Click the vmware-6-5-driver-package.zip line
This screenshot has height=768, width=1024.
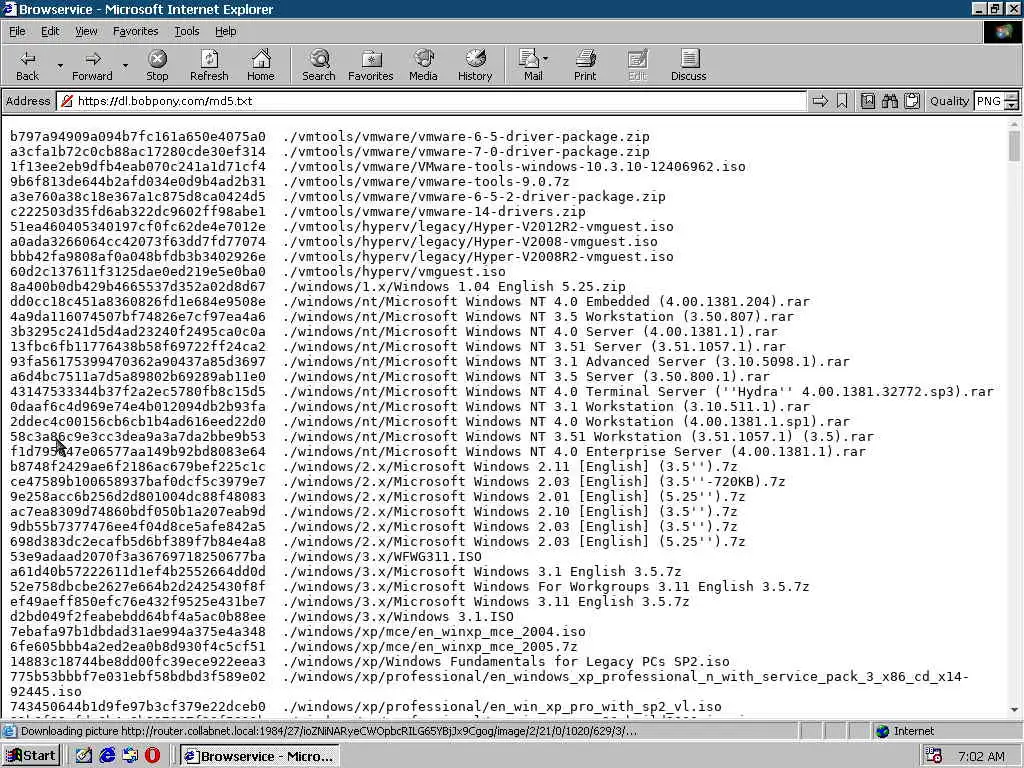pos(330,136)
